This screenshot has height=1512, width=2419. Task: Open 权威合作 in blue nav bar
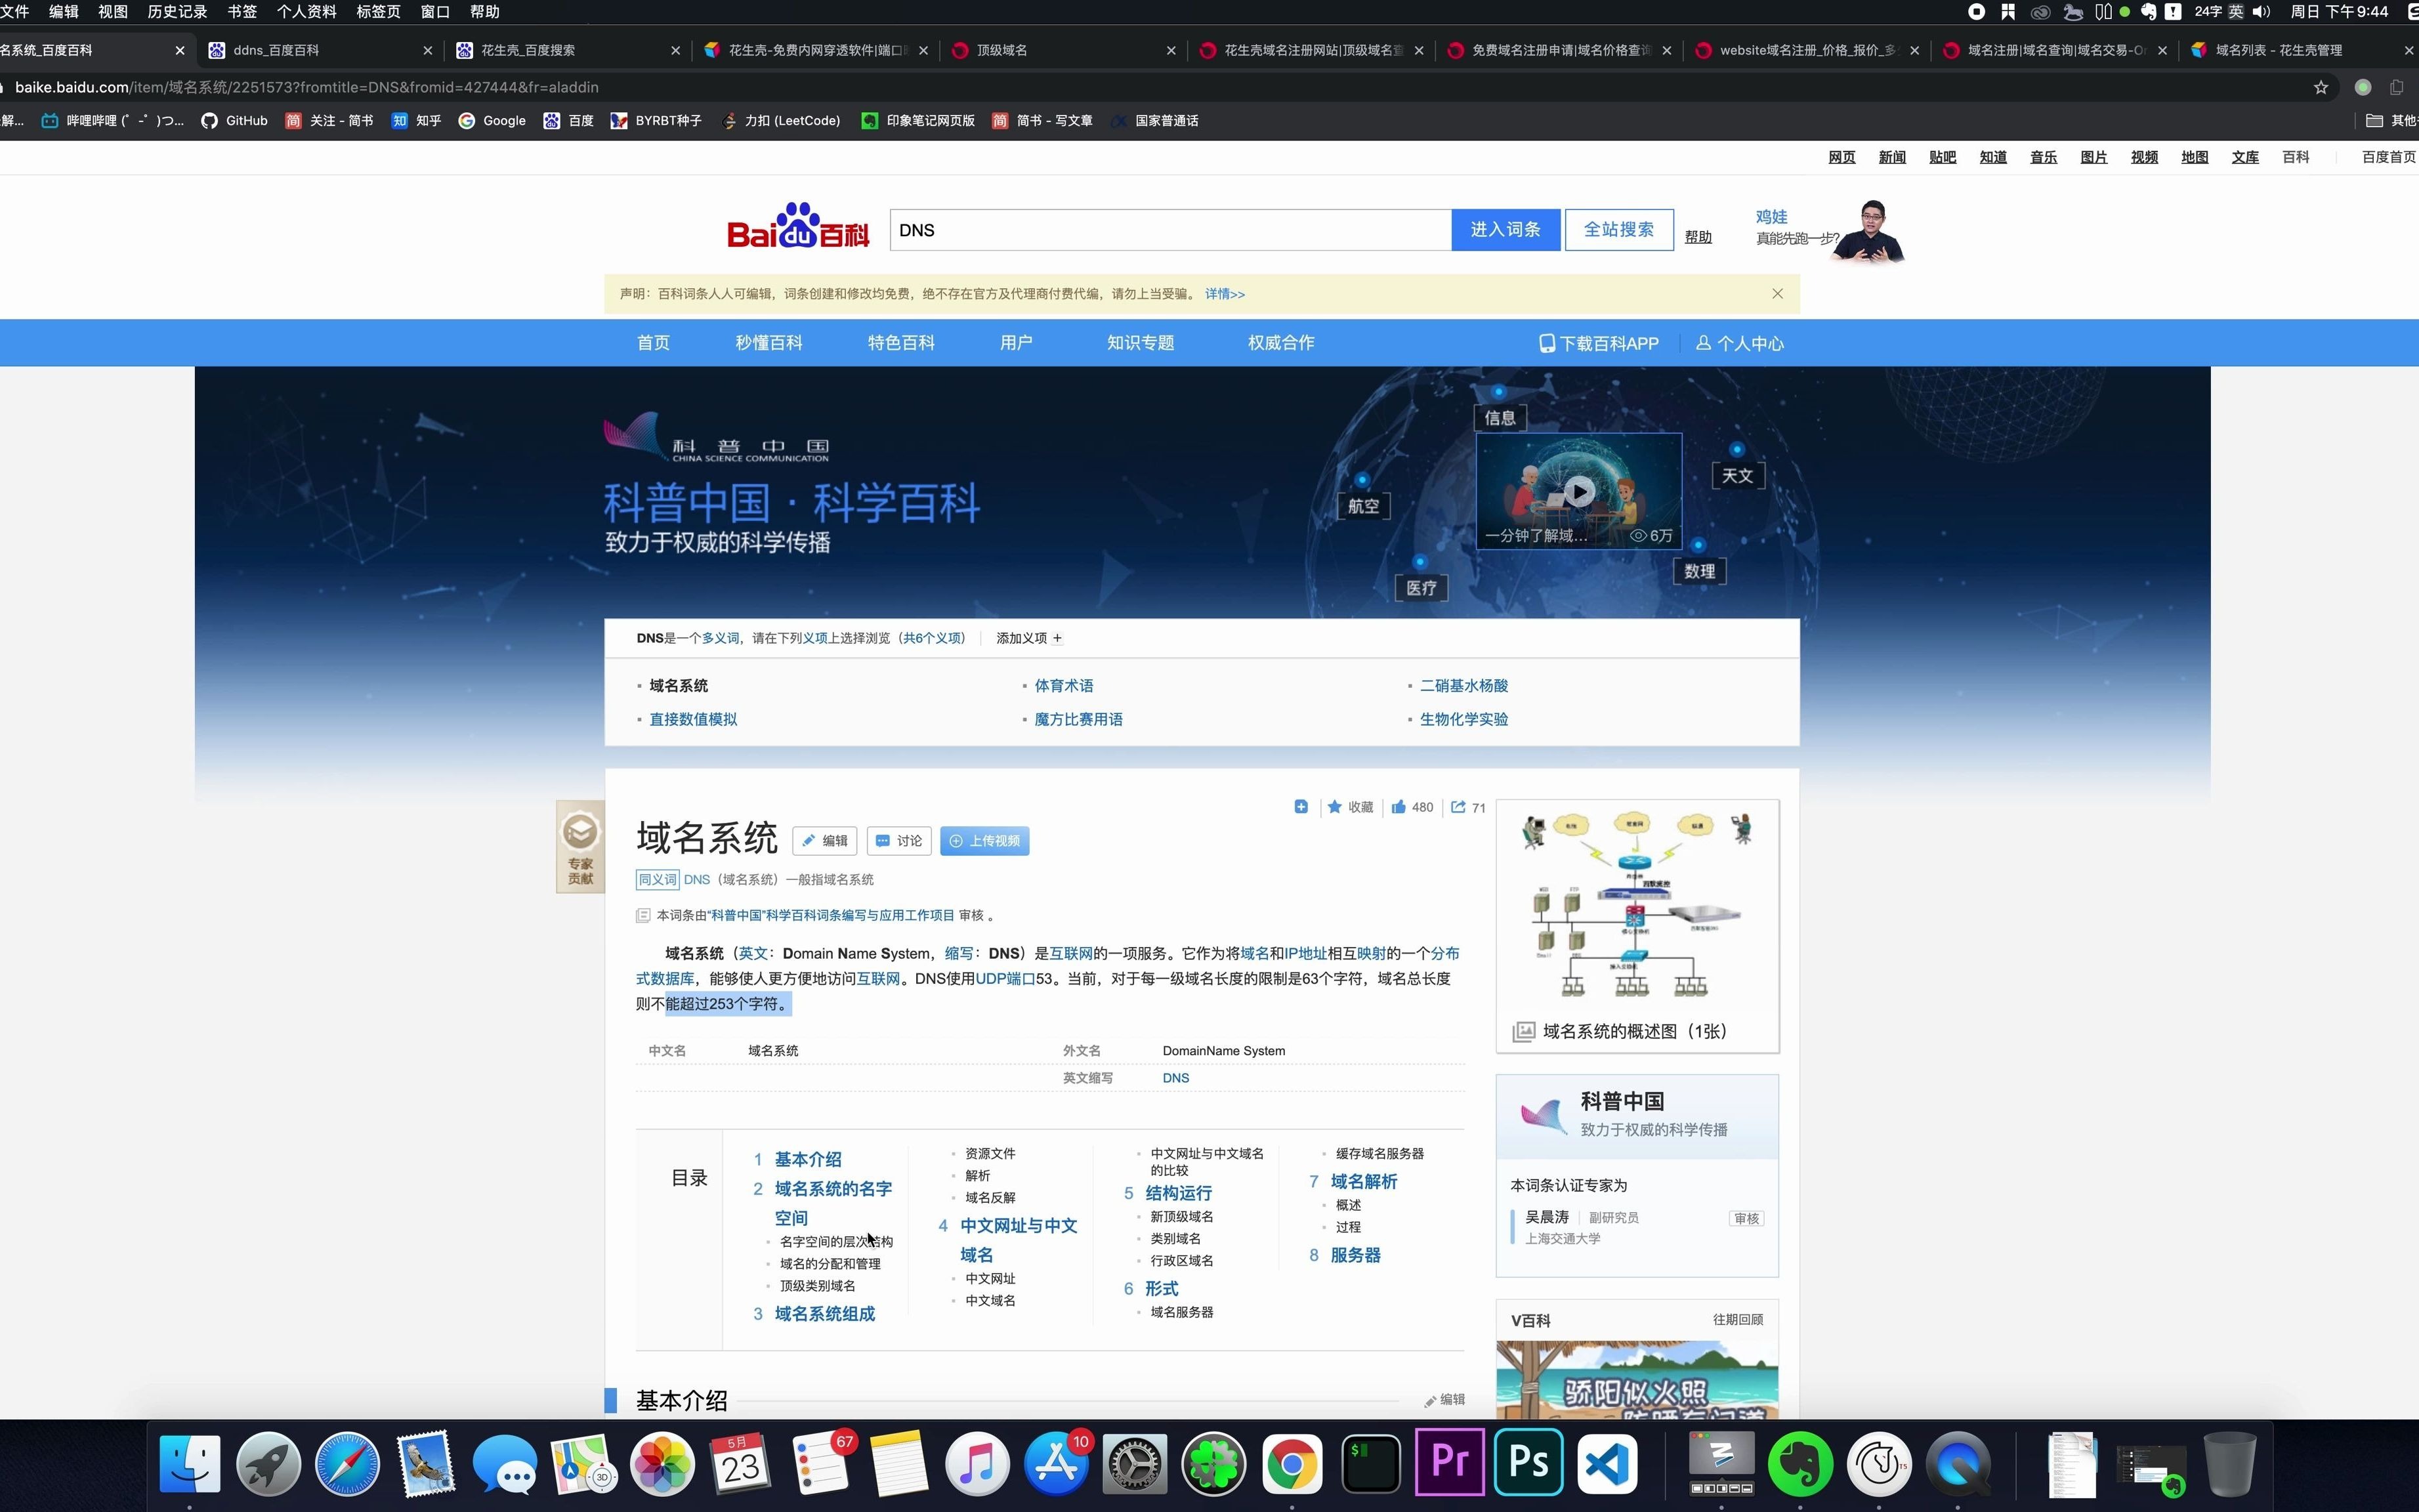[x=1281, y=343]
